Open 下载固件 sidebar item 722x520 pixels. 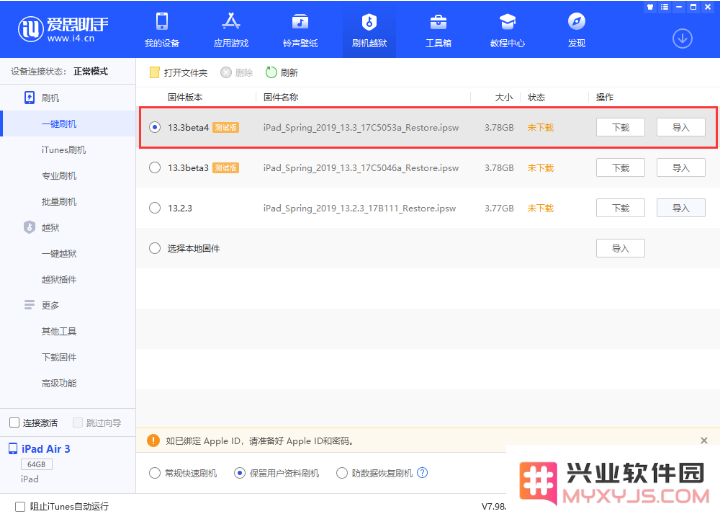click(x=59, y=357)
